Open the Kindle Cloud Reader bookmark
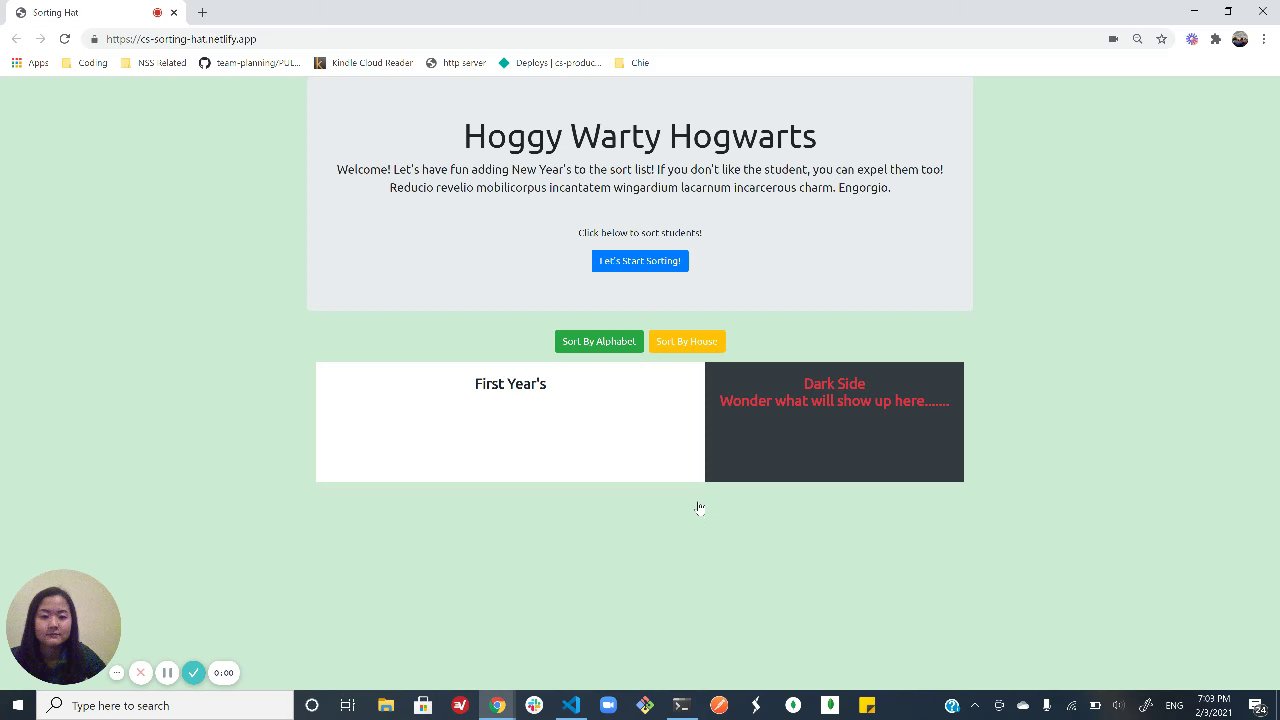This screenshot has width=1280, height=720. [x=363, y=63]
